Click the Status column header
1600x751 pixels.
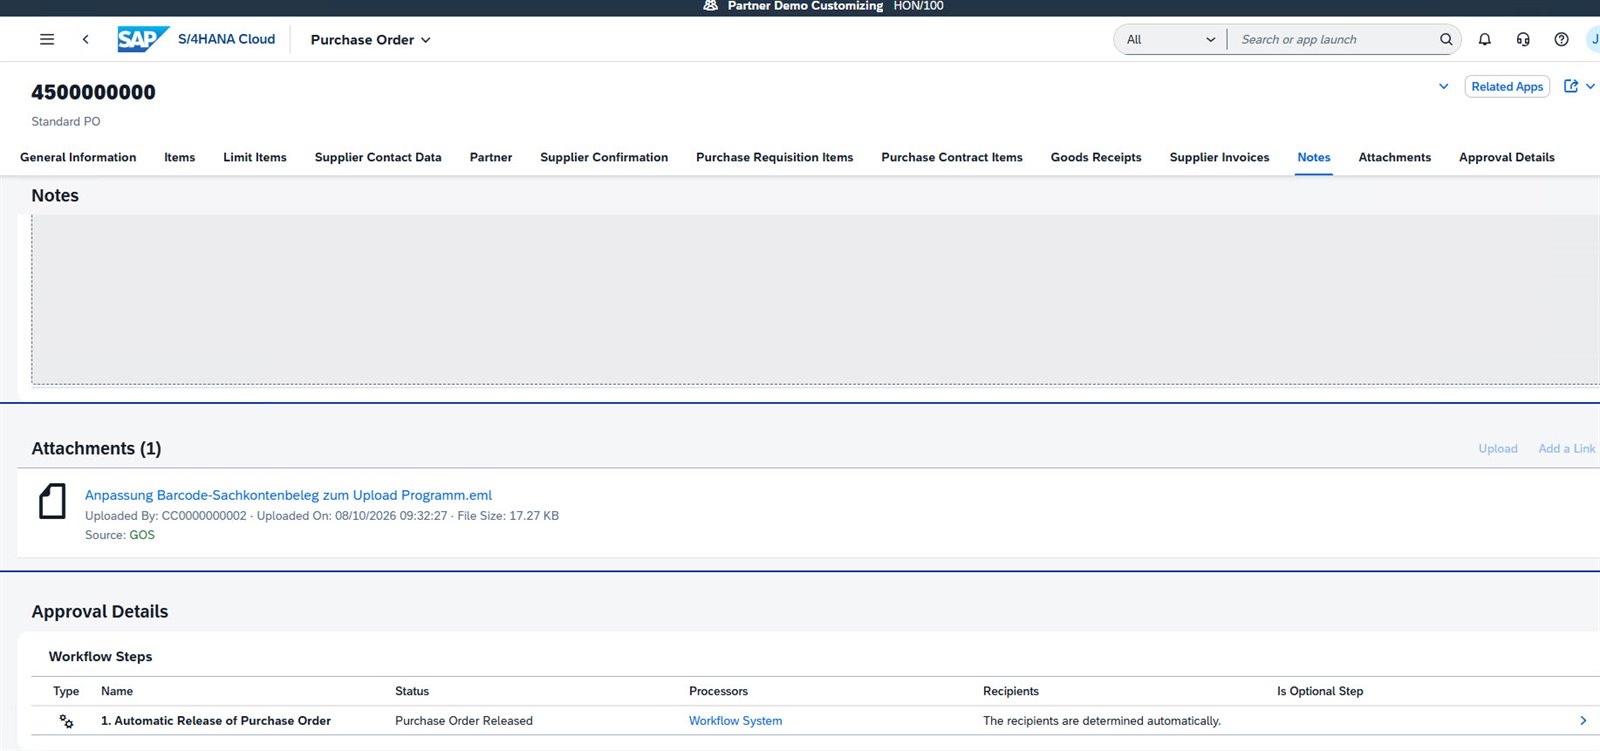point(412,691)
